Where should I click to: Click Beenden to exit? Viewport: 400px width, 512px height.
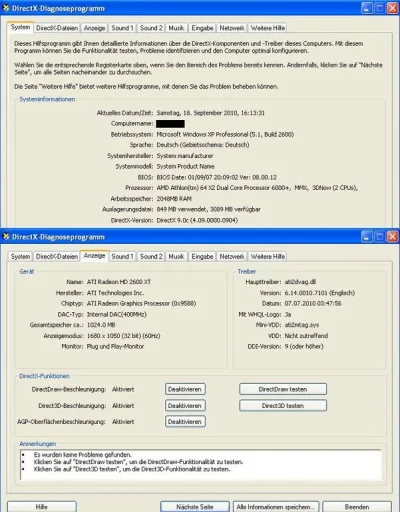coord(357,507)
